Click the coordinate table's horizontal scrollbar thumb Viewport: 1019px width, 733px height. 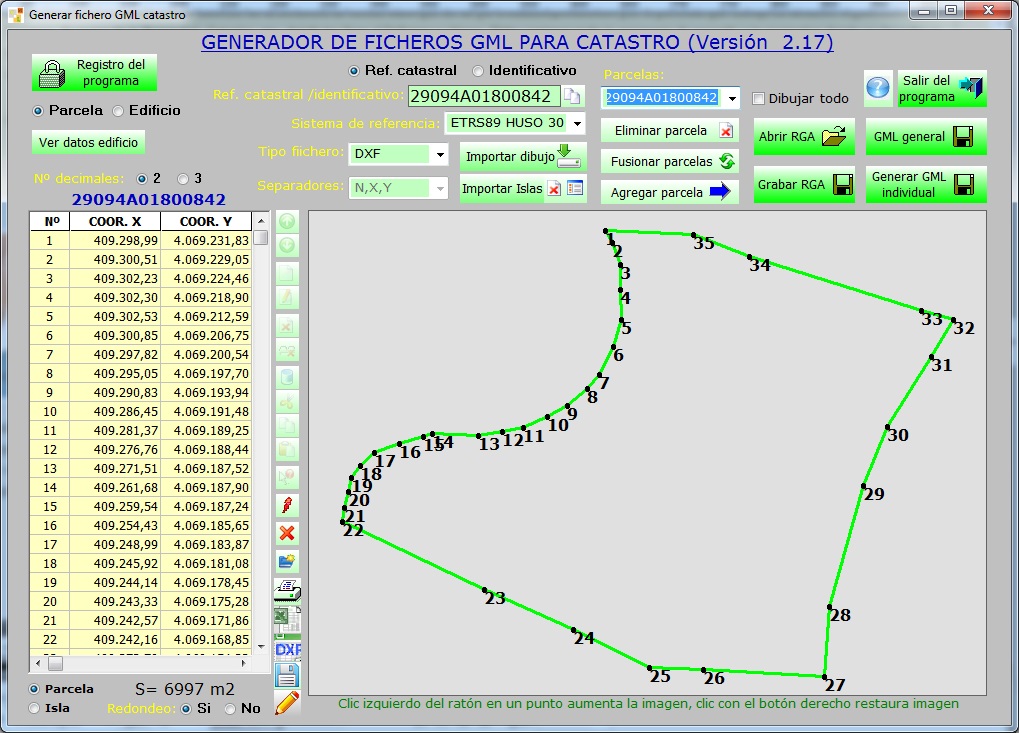point(55,663)
